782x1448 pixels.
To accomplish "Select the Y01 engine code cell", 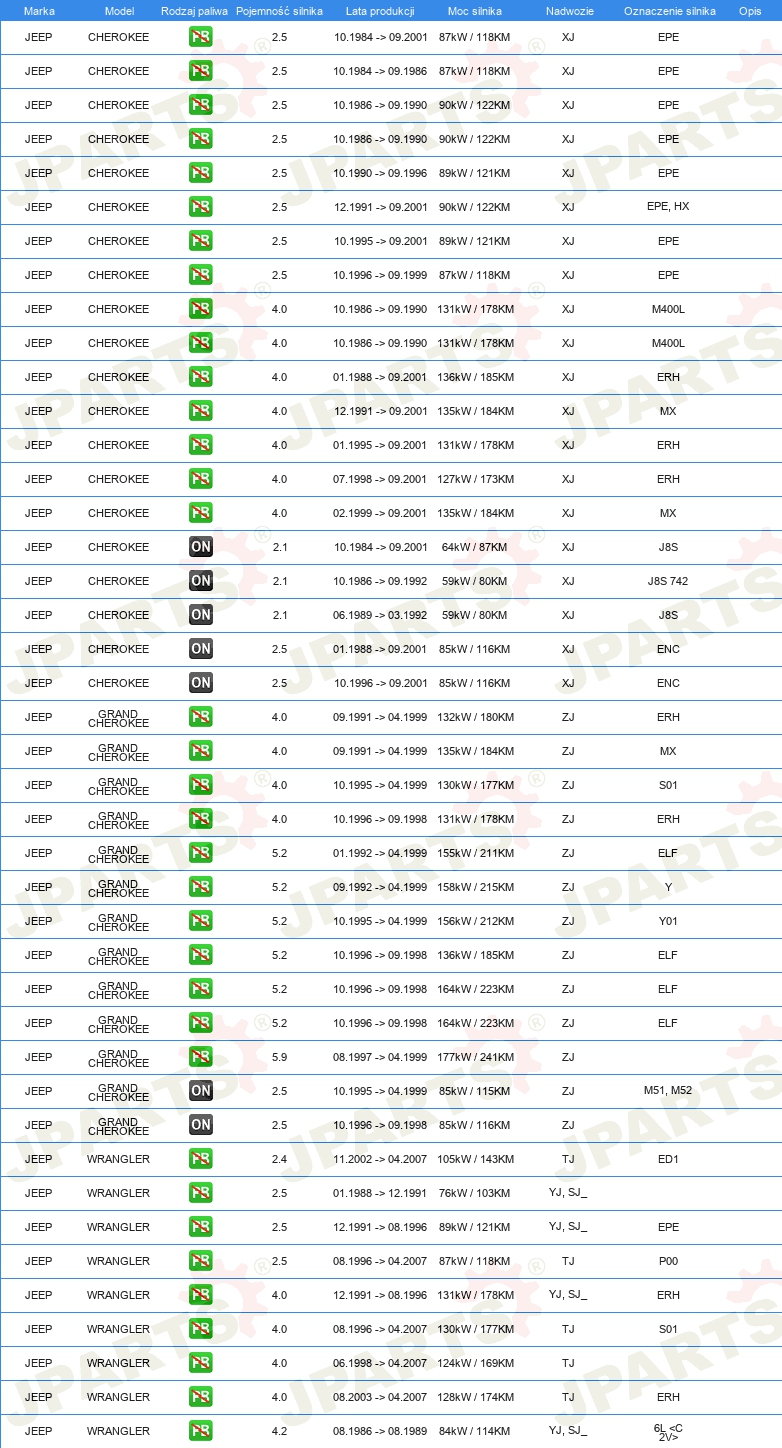I will [x=668, y=921].
